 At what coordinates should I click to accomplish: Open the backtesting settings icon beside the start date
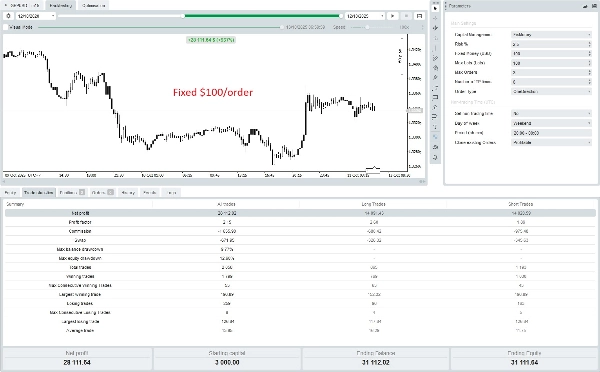8,16
